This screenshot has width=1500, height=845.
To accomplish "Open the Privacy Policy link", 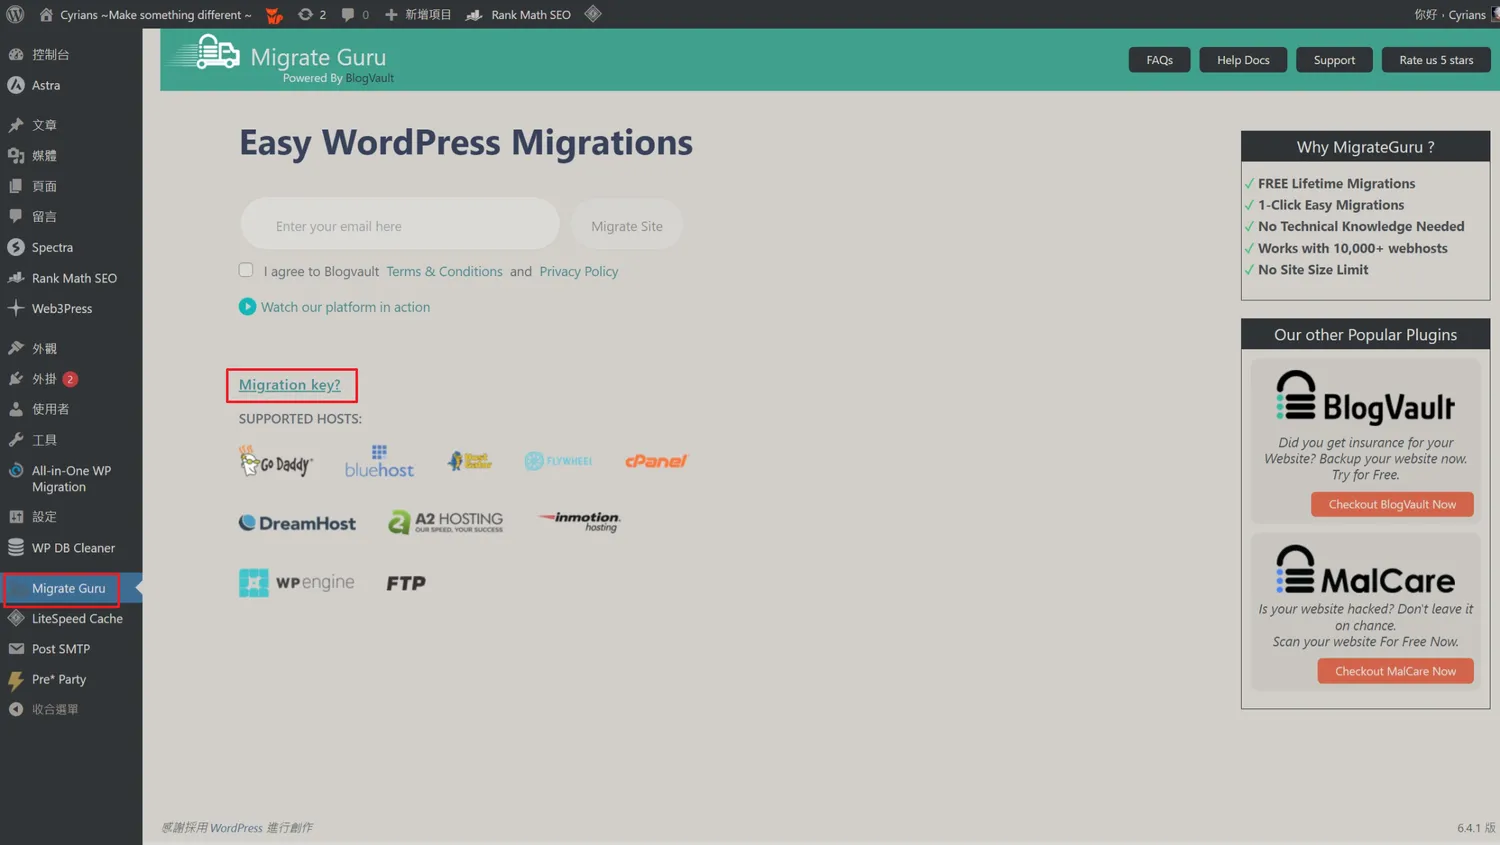I will click(x=578, y=271).
